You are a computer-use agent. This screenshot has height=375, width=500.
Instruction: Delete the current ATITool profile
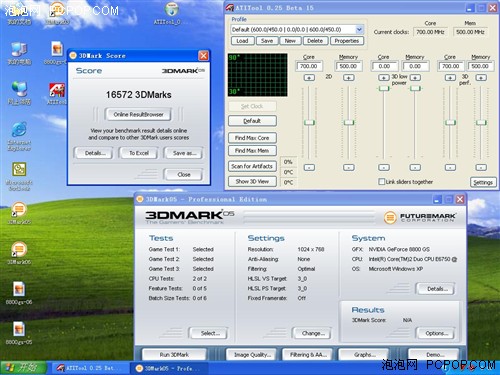click(315, 41)
